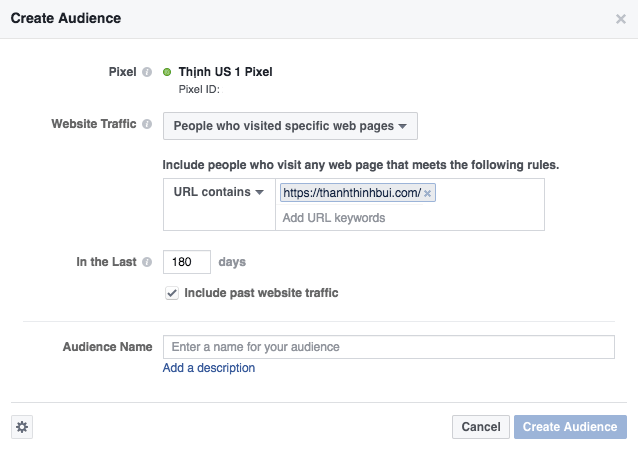Click the info icon beside Website Traffic
Image resolution: width=638 pixels, height=450 pixels.
click(x=147, y=124)
